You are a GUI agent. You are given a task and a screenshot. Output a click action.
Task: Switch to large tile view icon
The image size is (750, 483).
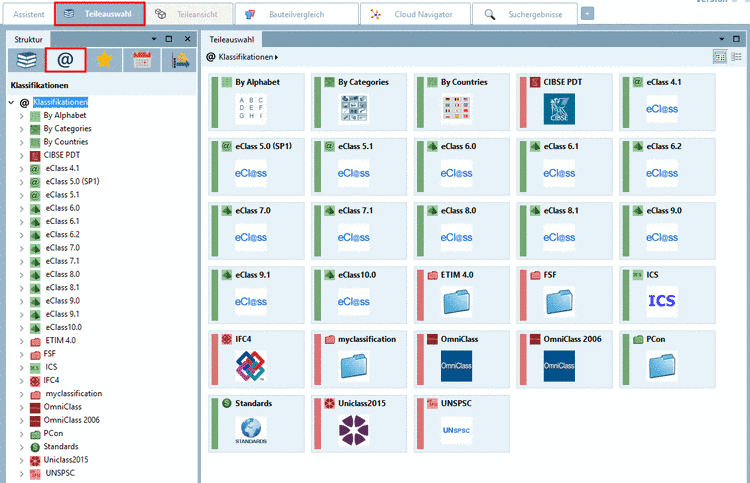point(719,57)
